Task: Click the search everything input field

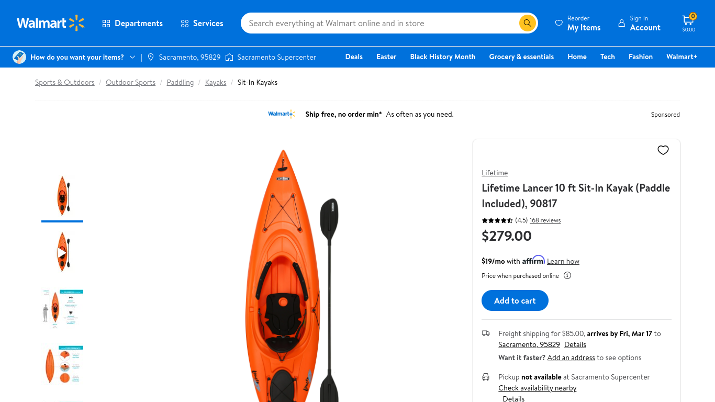Action: click(x=380, y=23)
